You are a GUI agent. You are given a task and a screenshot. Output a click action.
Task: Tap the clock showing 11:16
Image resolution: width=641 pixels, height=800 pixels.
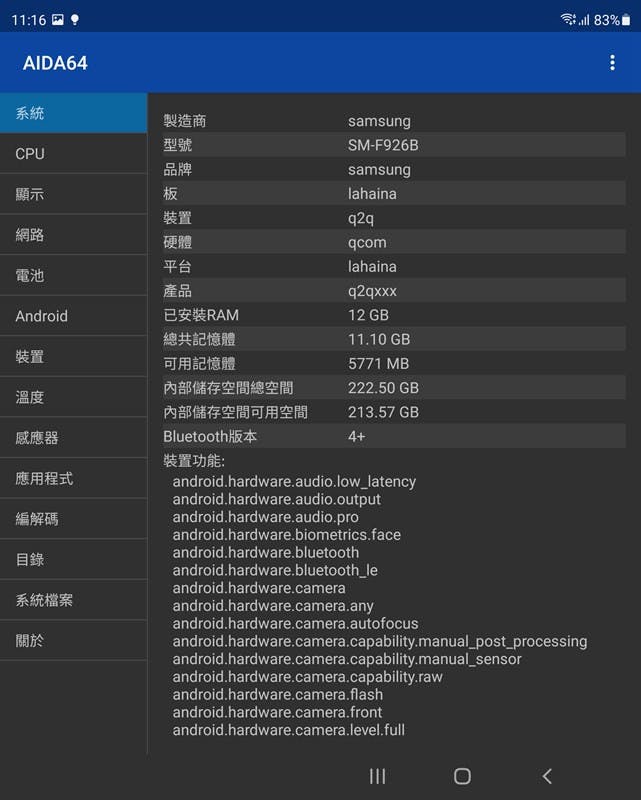click(29, 20)
